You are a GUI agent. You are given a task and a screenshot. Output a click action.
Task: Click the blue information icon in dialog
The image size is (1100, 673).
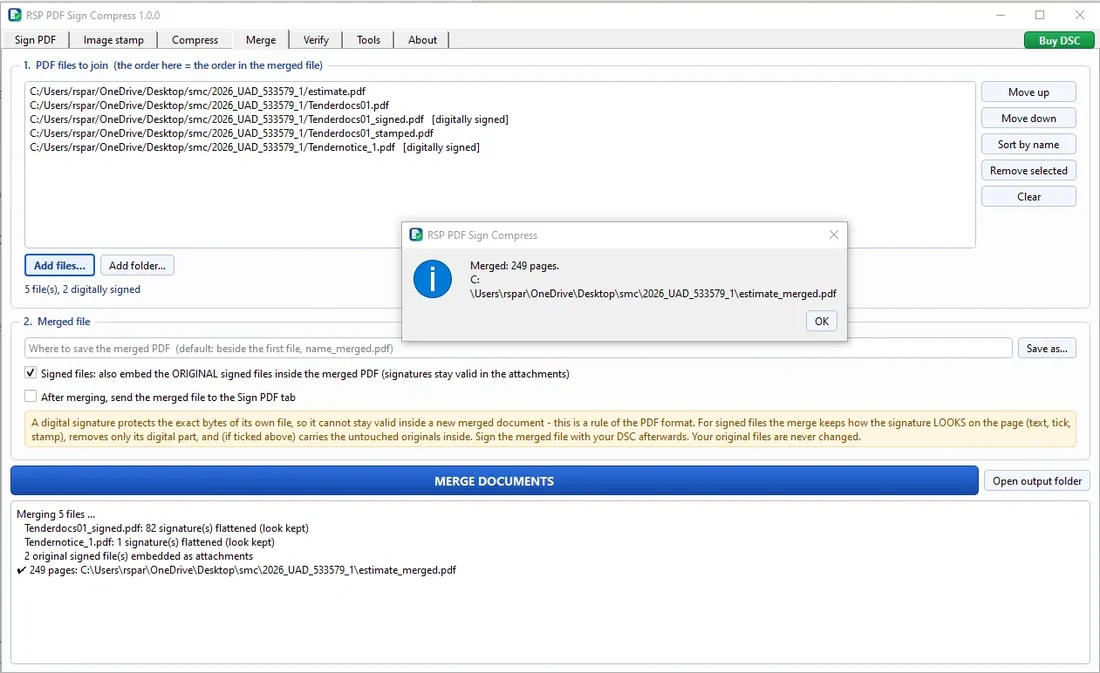pos(432,279)
